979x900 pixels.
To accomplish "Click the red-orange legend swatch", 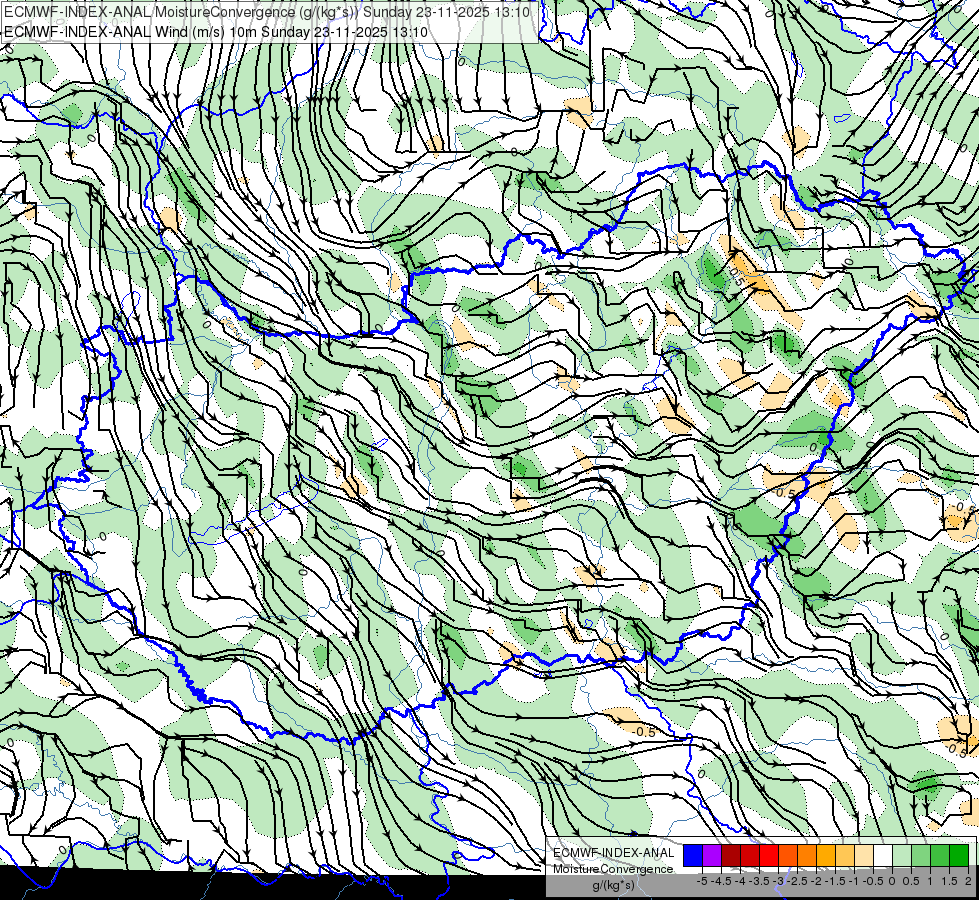I will 788,856.
